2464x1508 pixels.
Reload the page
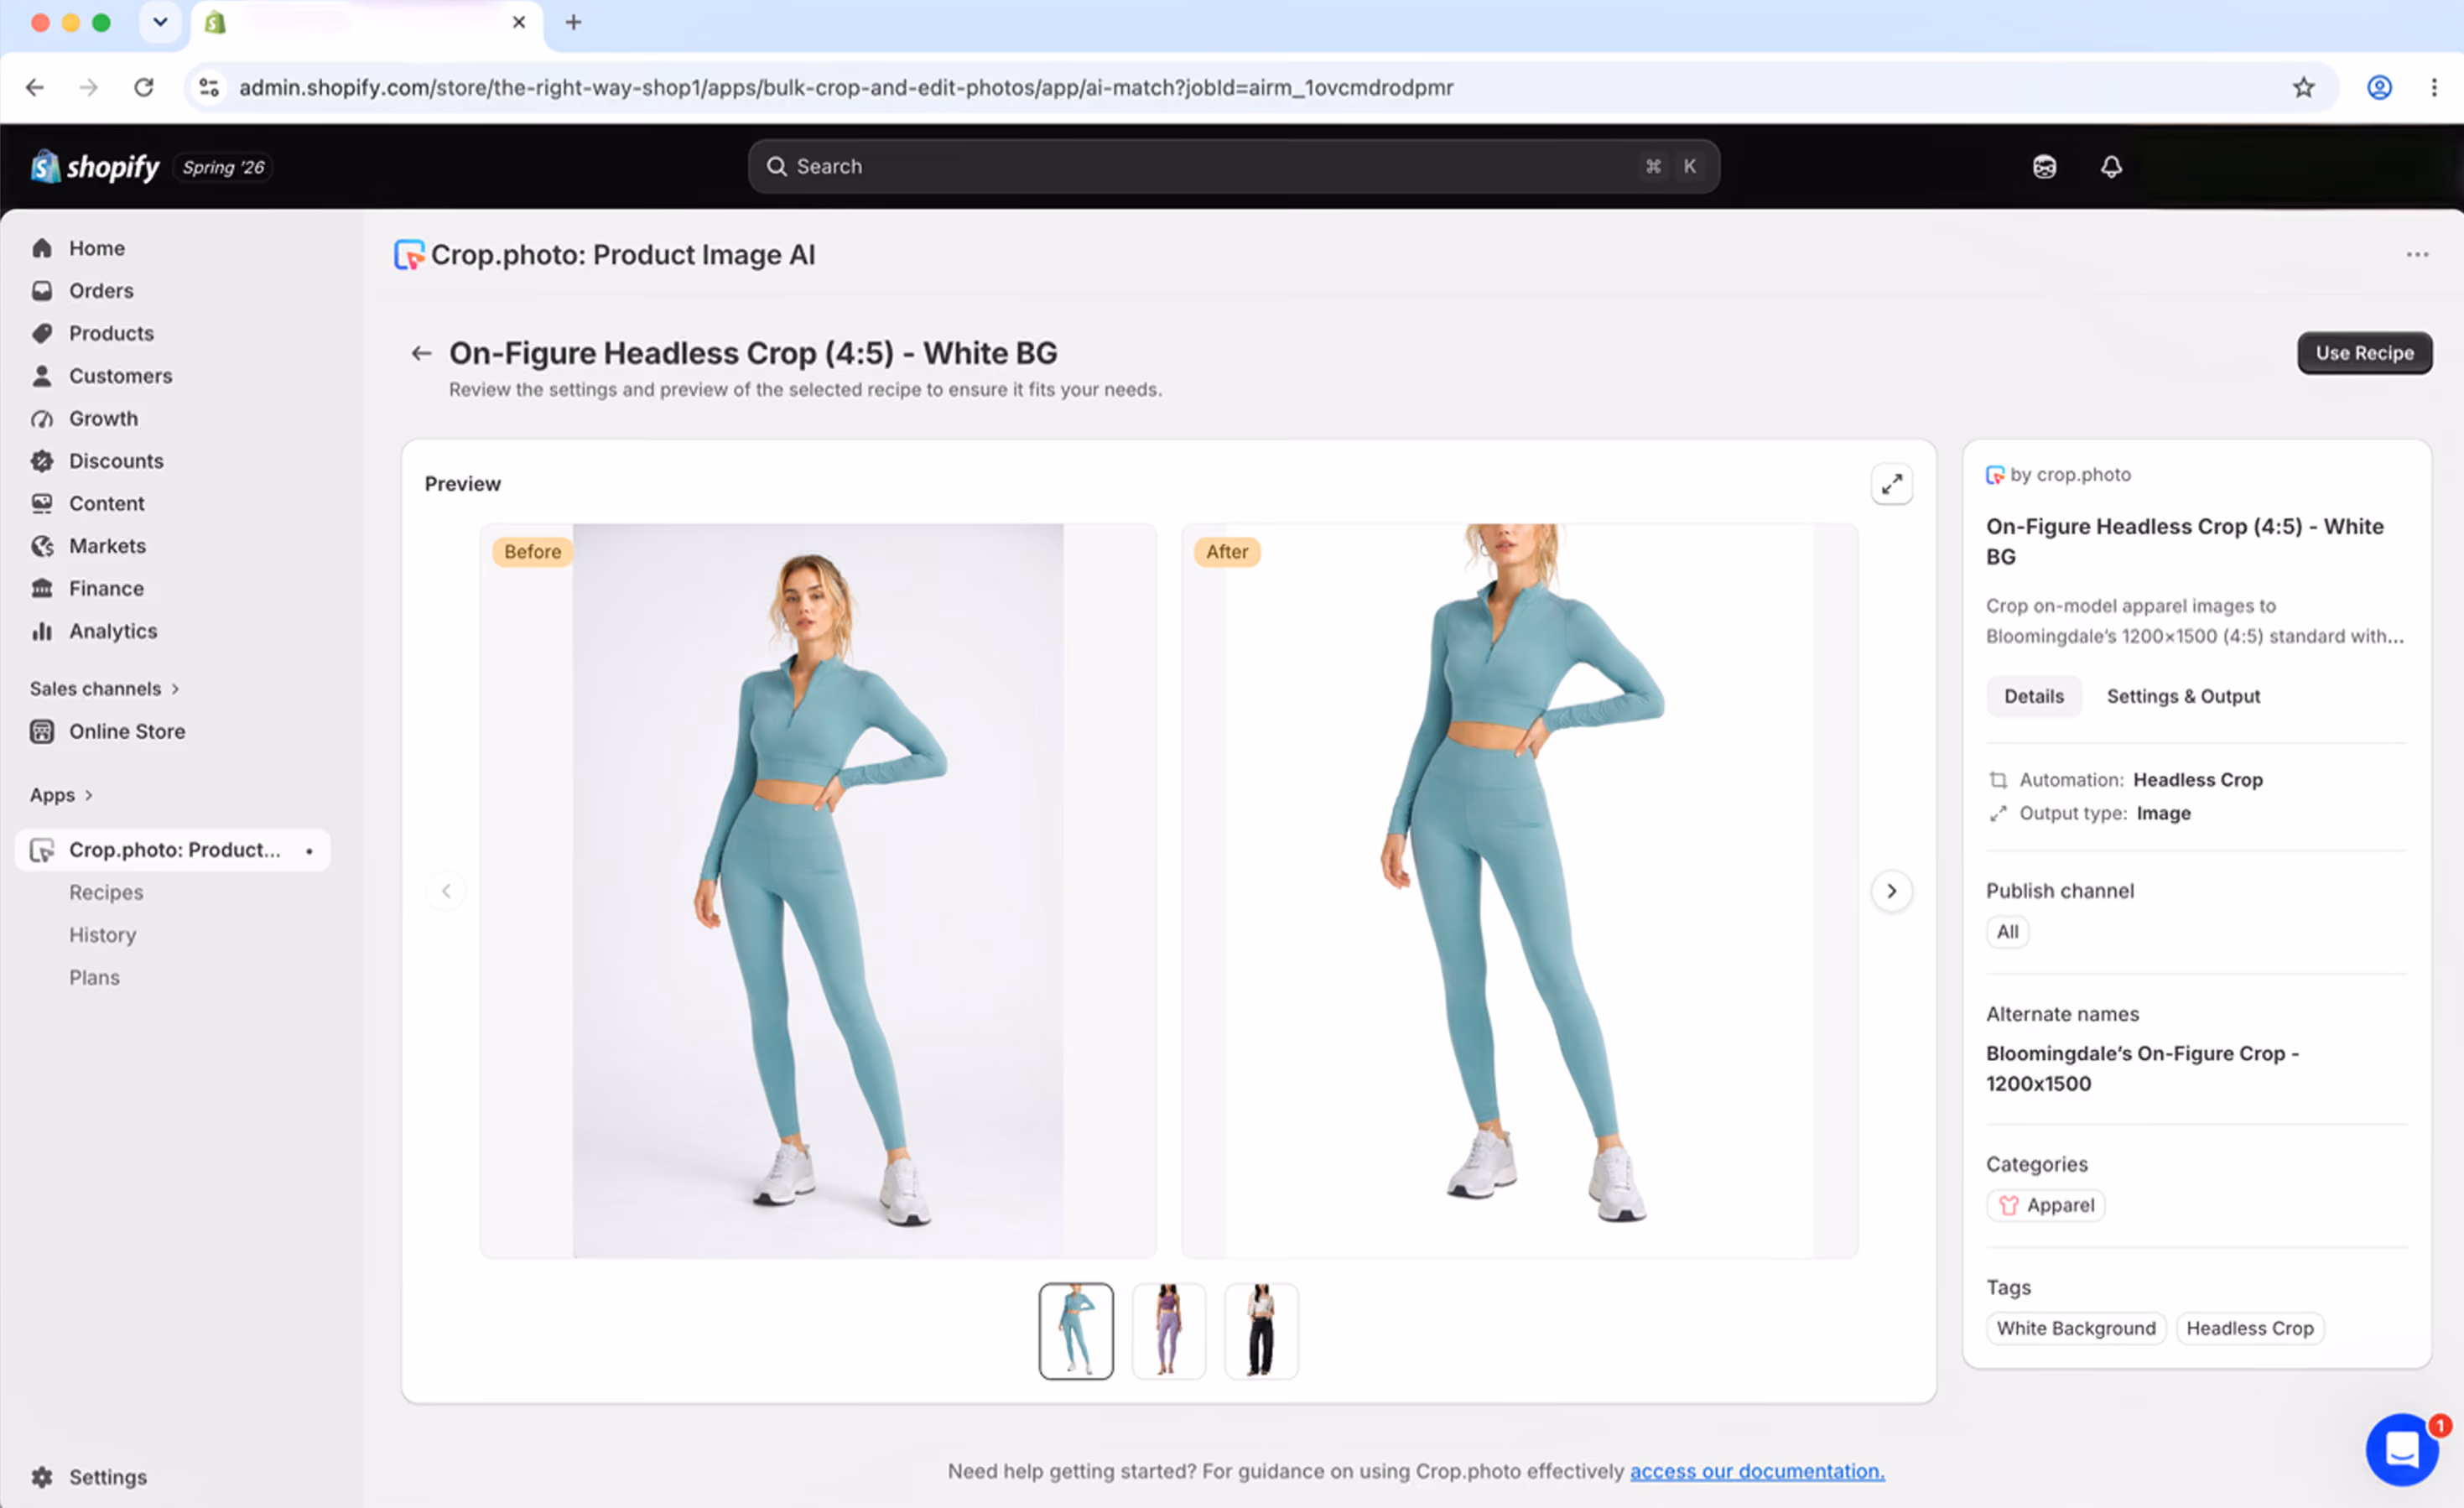click(x=144, y=88)
